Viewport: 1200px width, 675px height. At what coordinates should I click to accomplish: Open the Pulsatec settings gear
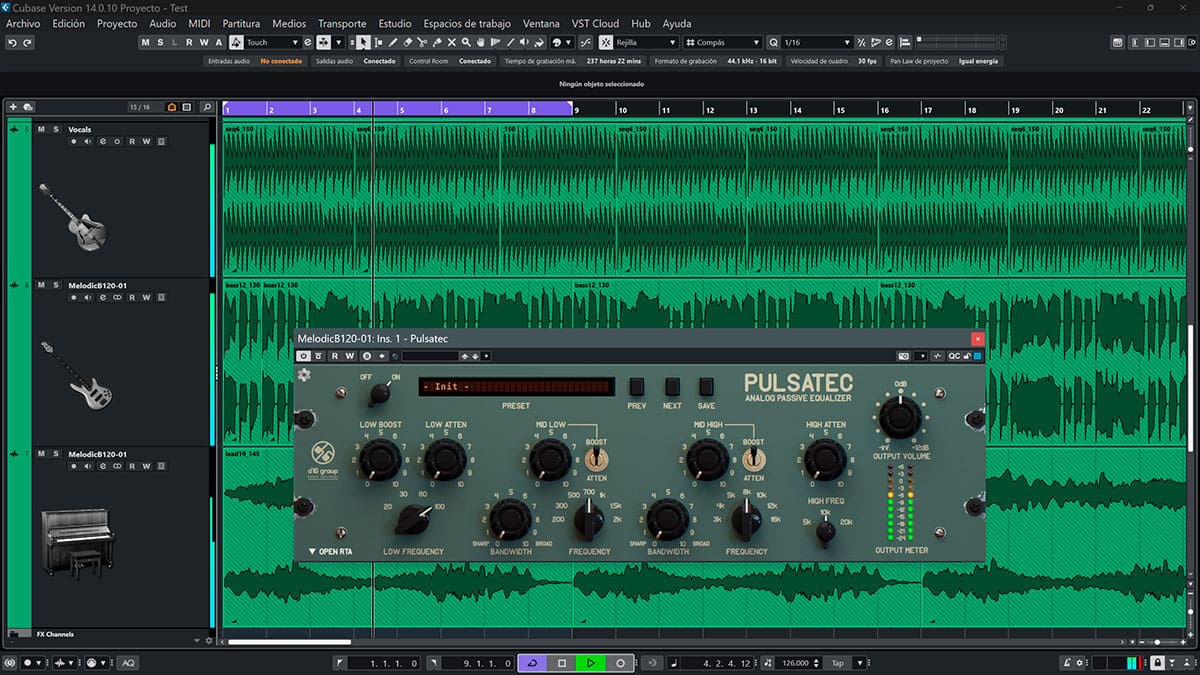point(304,375)
